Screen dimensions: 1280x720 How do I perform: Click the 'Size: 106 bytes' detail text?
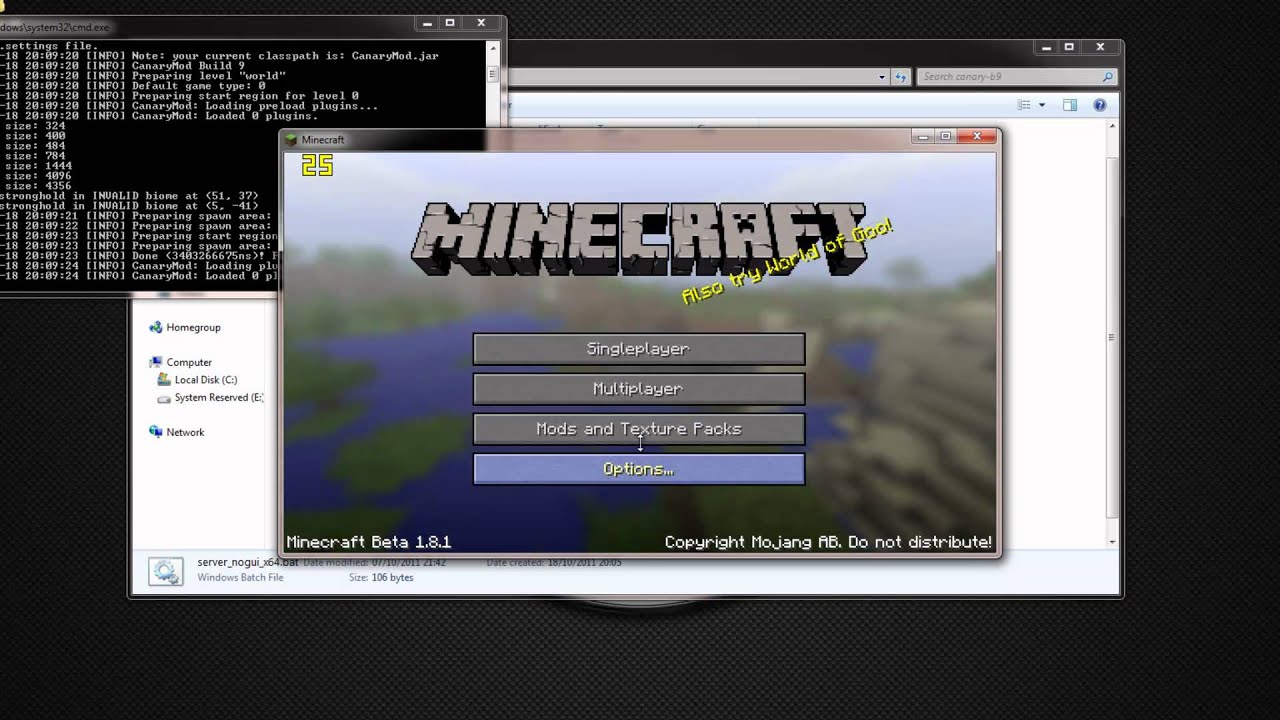381,578
